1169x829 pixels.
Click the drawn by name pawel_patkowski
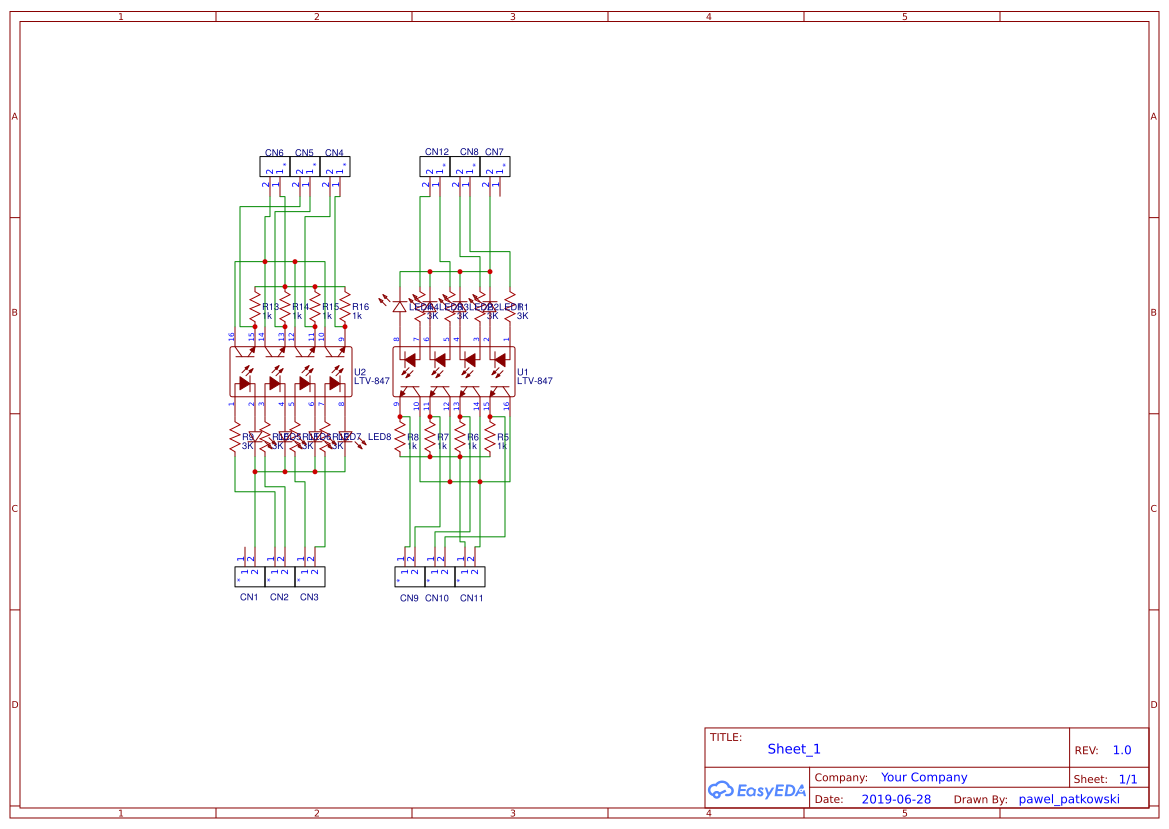click(x=1069, y=798)
